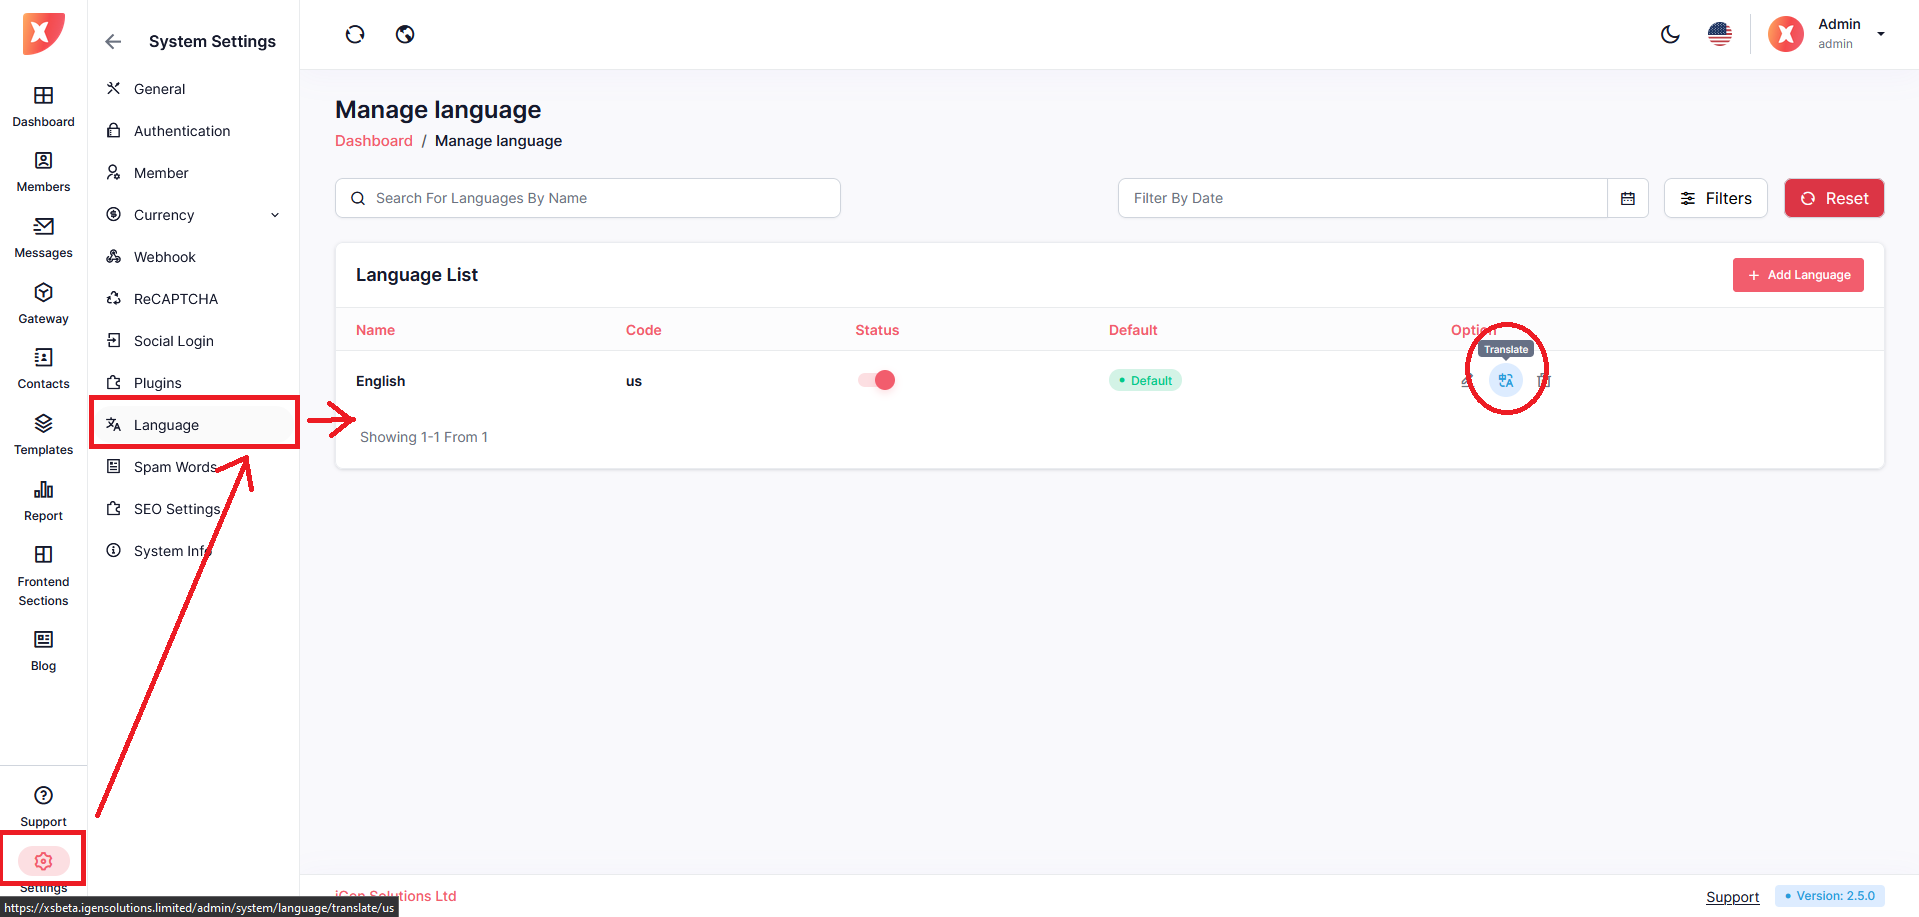Screen dimensions: 1919x917
Task: Click the edit icon in English row
Action: [1467, 381]
